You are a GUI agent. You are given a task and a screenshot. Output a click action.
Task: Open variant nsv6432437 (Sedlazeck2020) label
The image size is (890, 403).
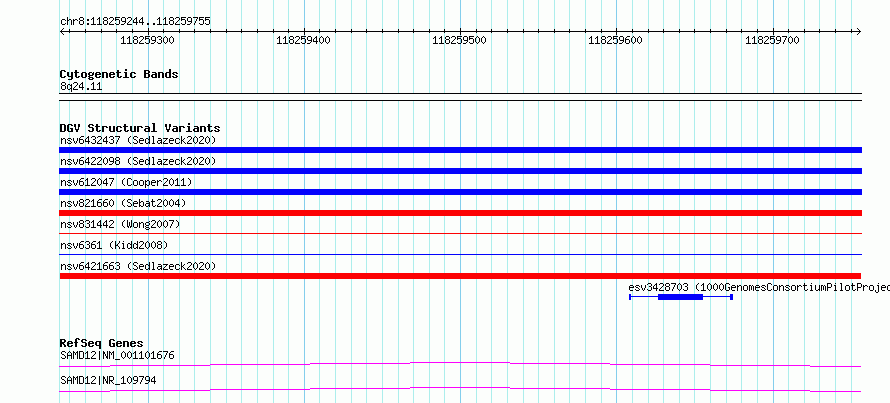(138, 140)
